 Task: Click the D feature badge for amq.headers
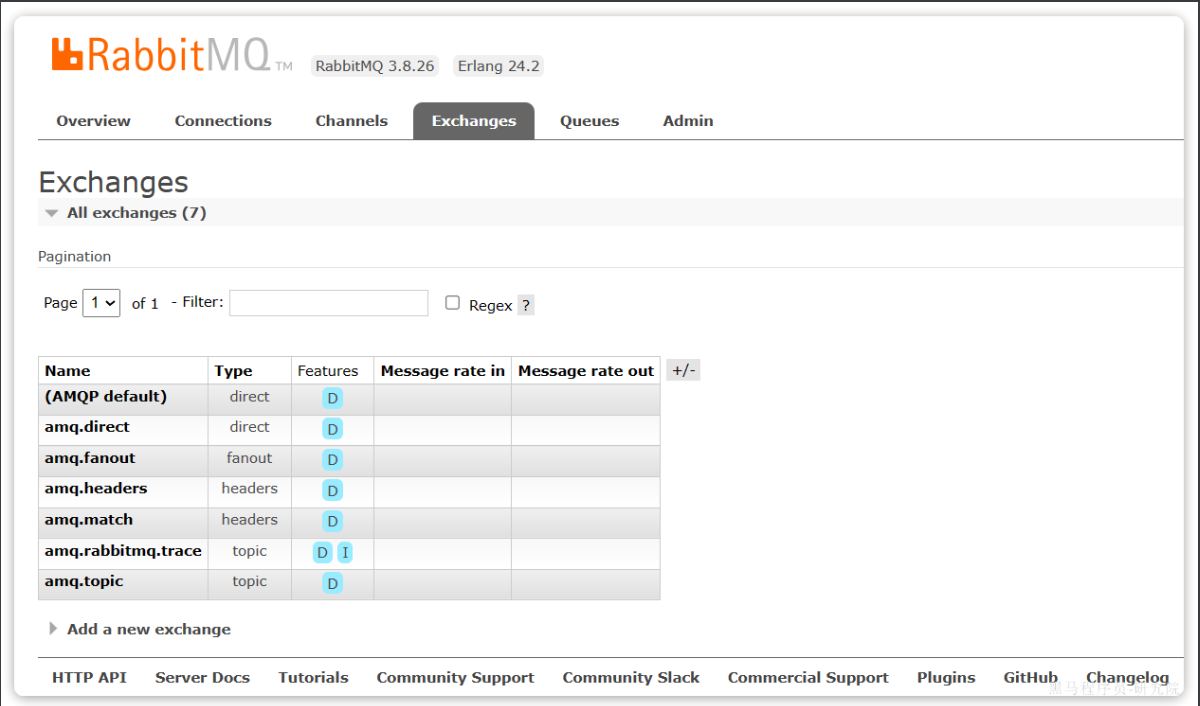pyautogui.click(x=333, y=490)
